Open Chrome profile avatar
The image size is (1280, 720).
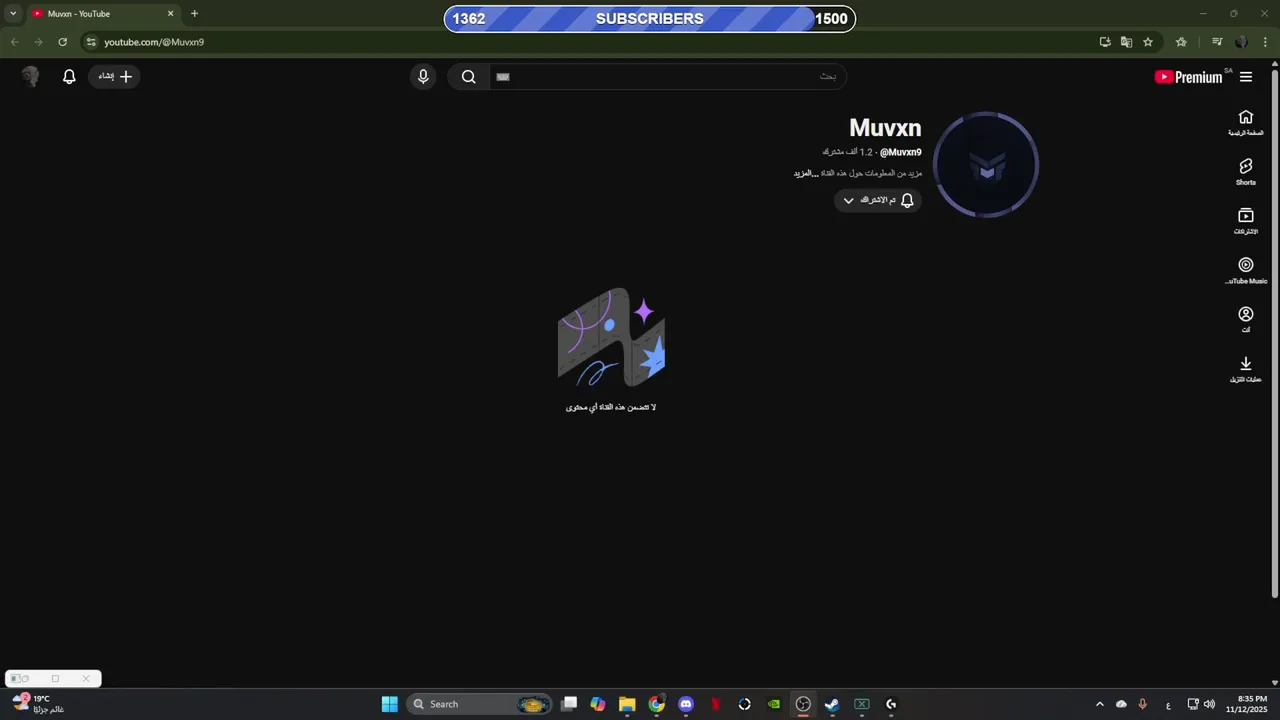[x=1241, y=42]
